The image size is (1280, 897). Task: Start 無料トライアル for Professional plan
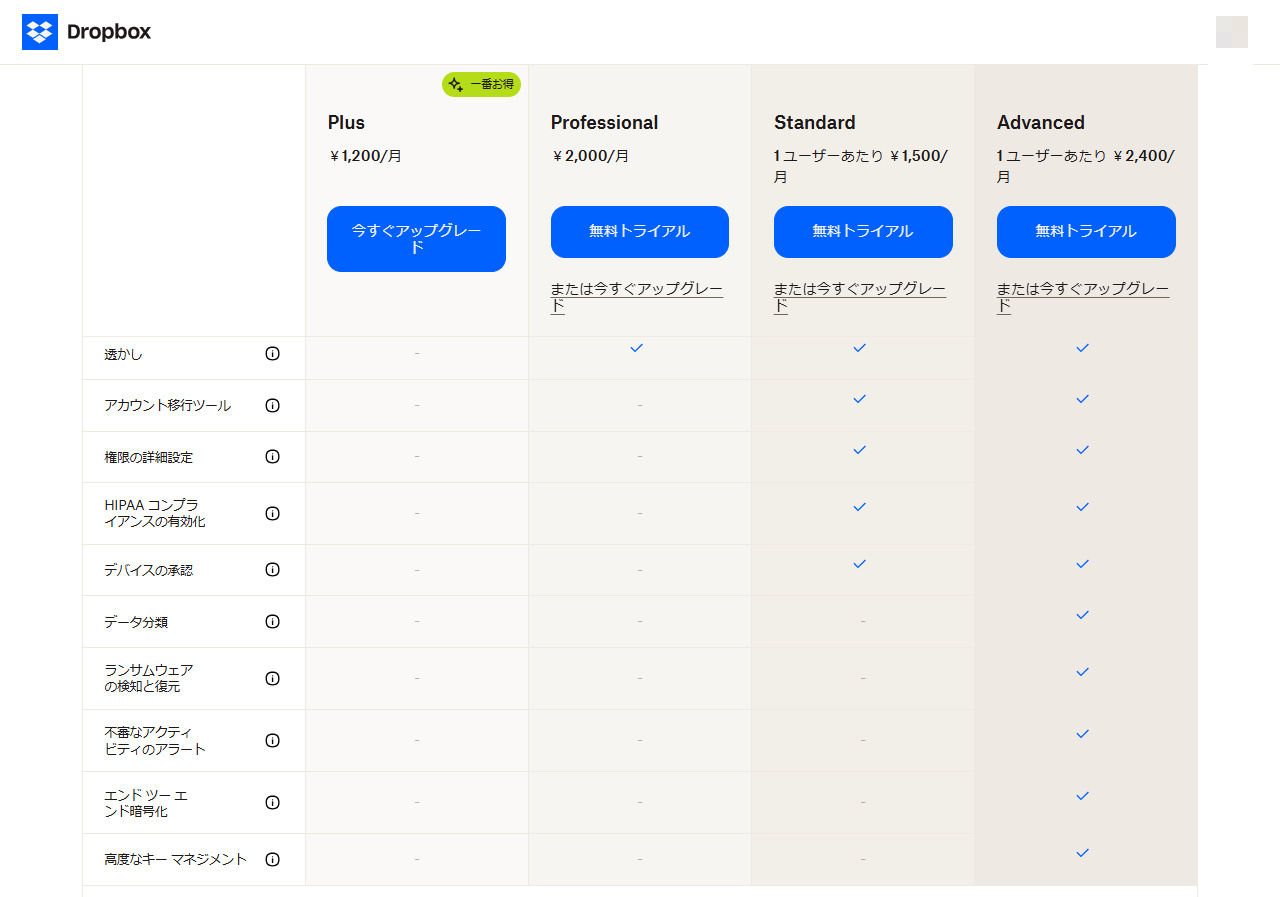point(639,232)
